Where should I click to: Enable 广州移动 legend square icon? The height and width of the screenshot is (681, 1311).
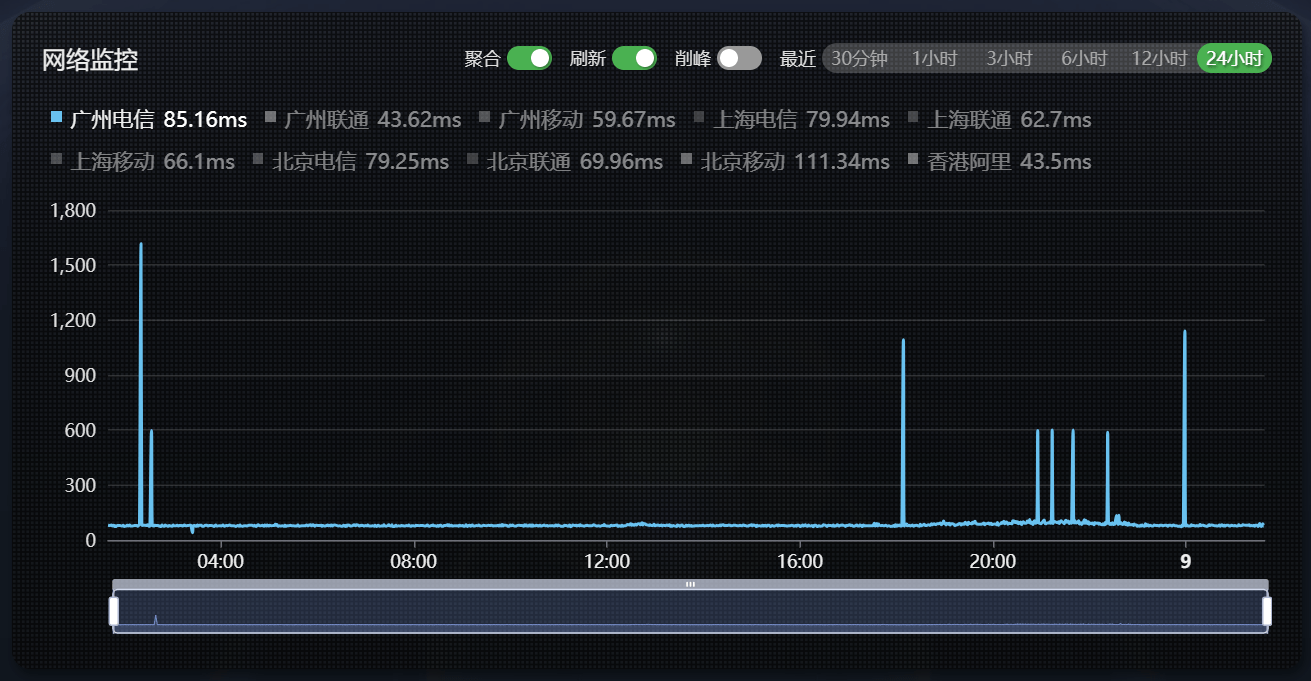[x=484, y=118]
